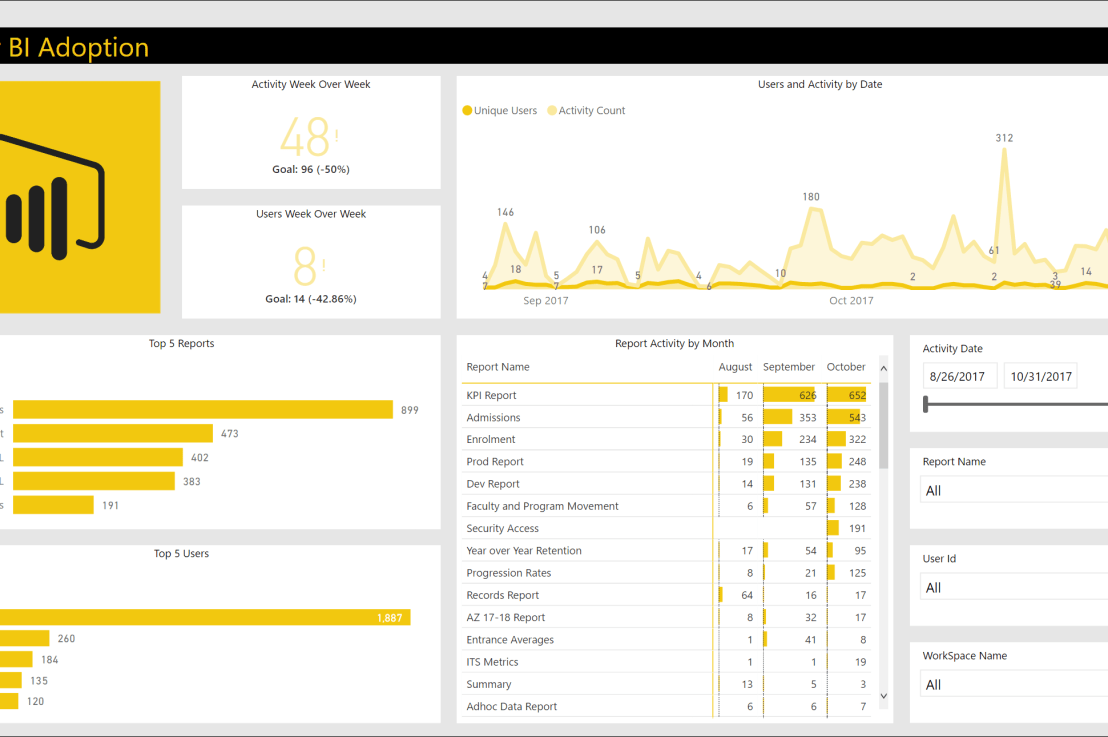The width and height of the screenshot is (1108, 737).
Task: Click the 1,887 bar in Top 5 Users
Action: point(200,617)
